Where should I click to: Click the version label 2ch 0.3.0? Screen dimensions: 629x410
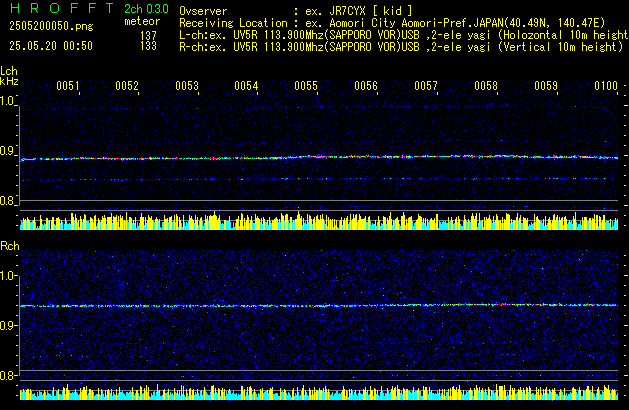pos(146,9)
